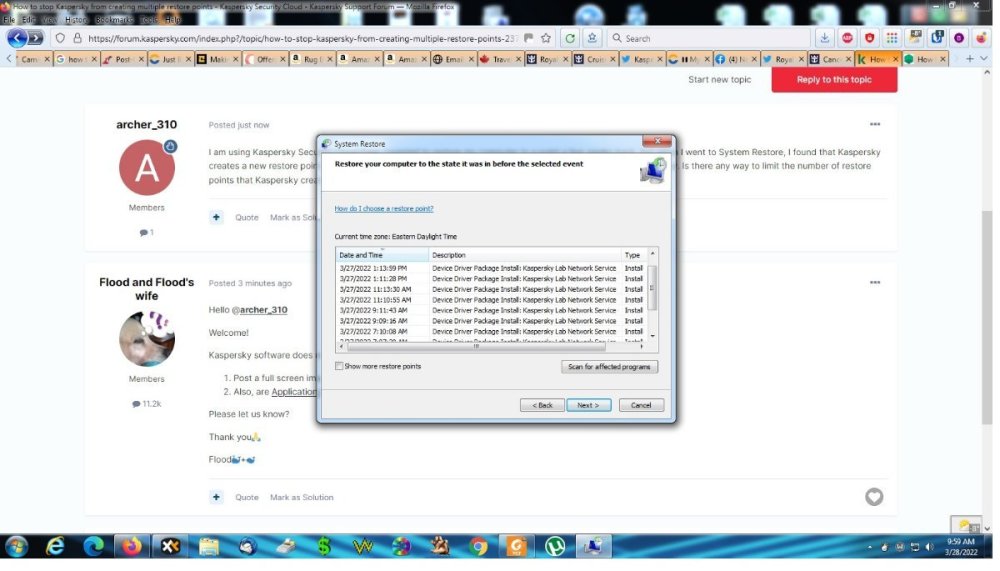Click the plus multiquote icon on Flood's post

[x=216, y=497]
